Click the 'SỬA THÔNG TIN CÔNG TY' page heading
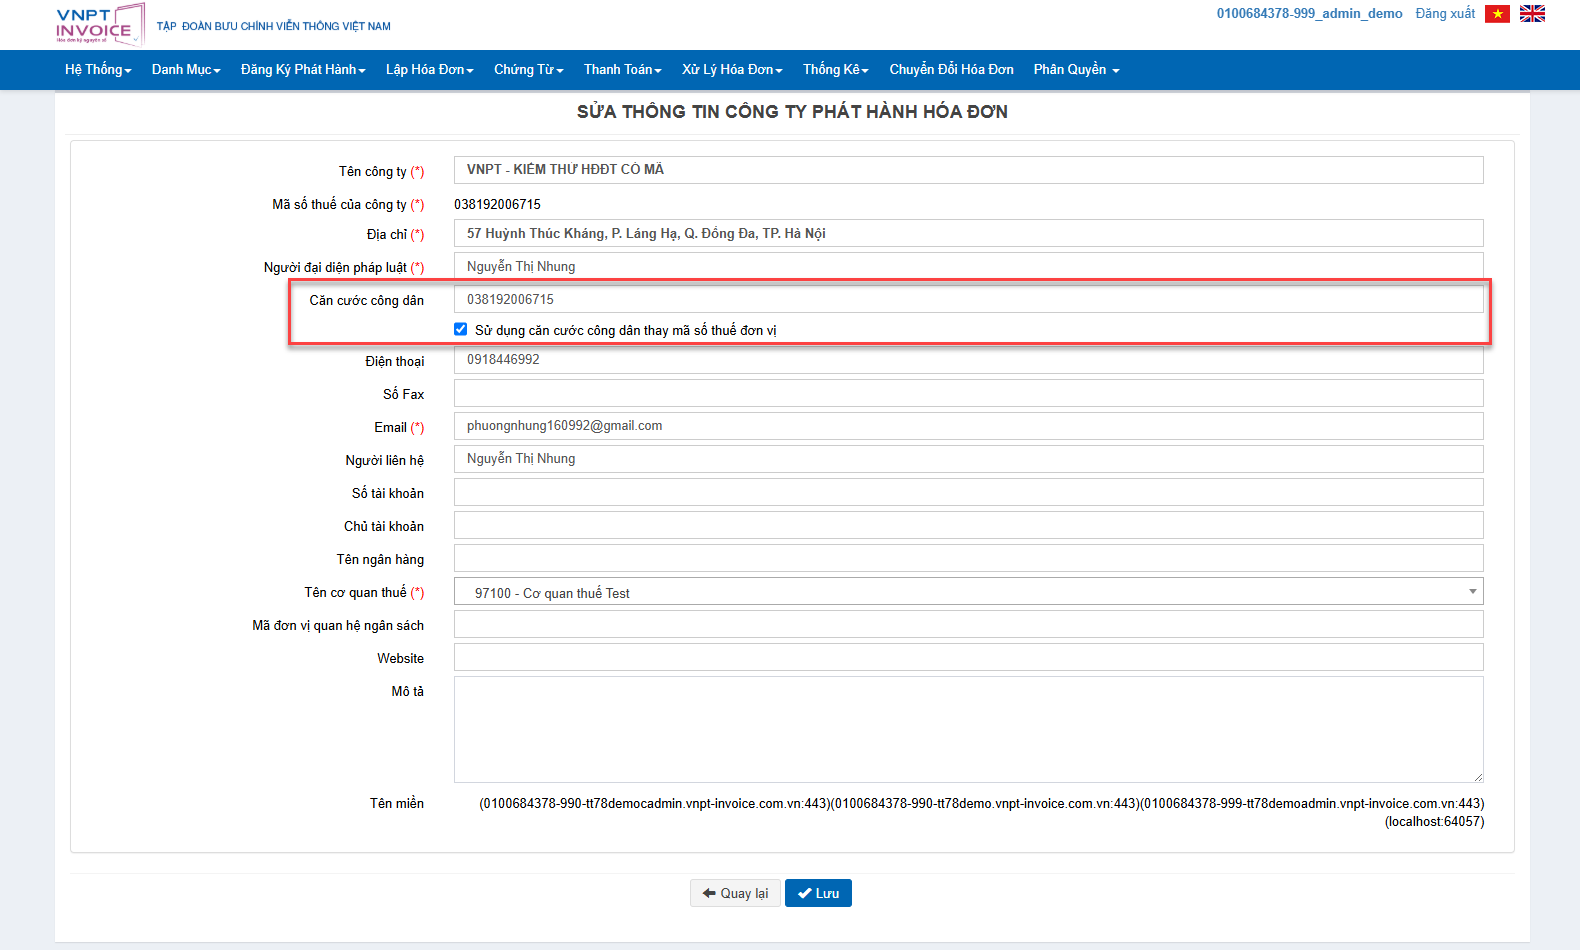The image size is (1580, 950). point(792,112)
